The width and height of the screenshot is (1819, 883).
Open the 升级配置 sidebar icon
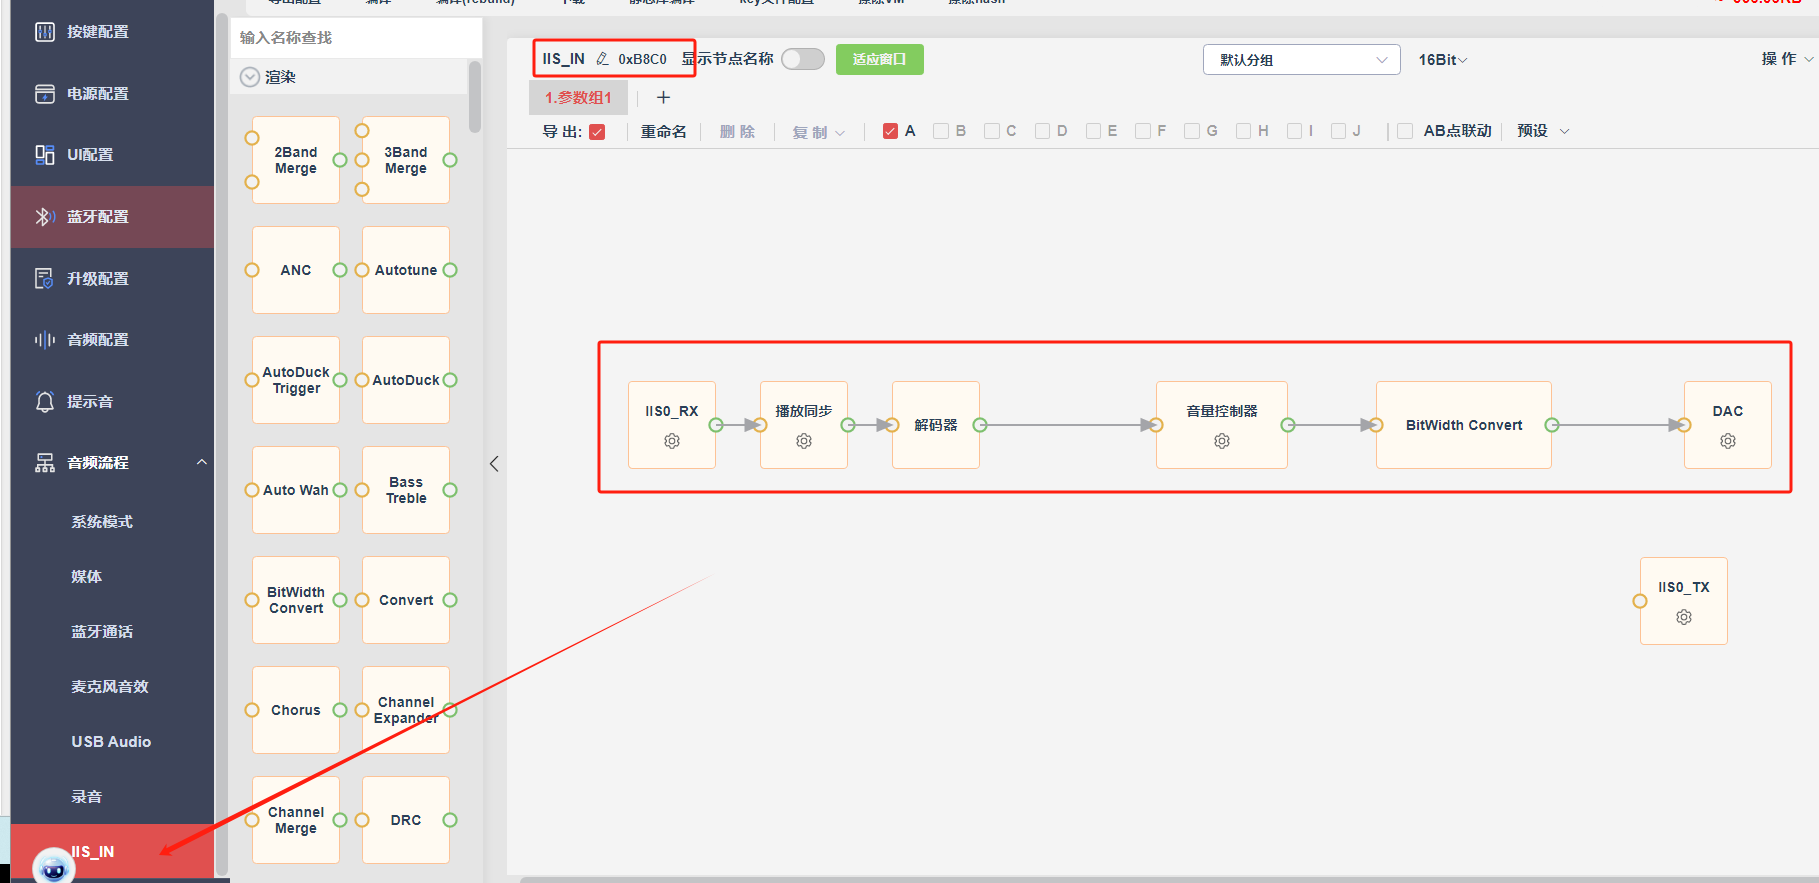(x=45, y=279)
